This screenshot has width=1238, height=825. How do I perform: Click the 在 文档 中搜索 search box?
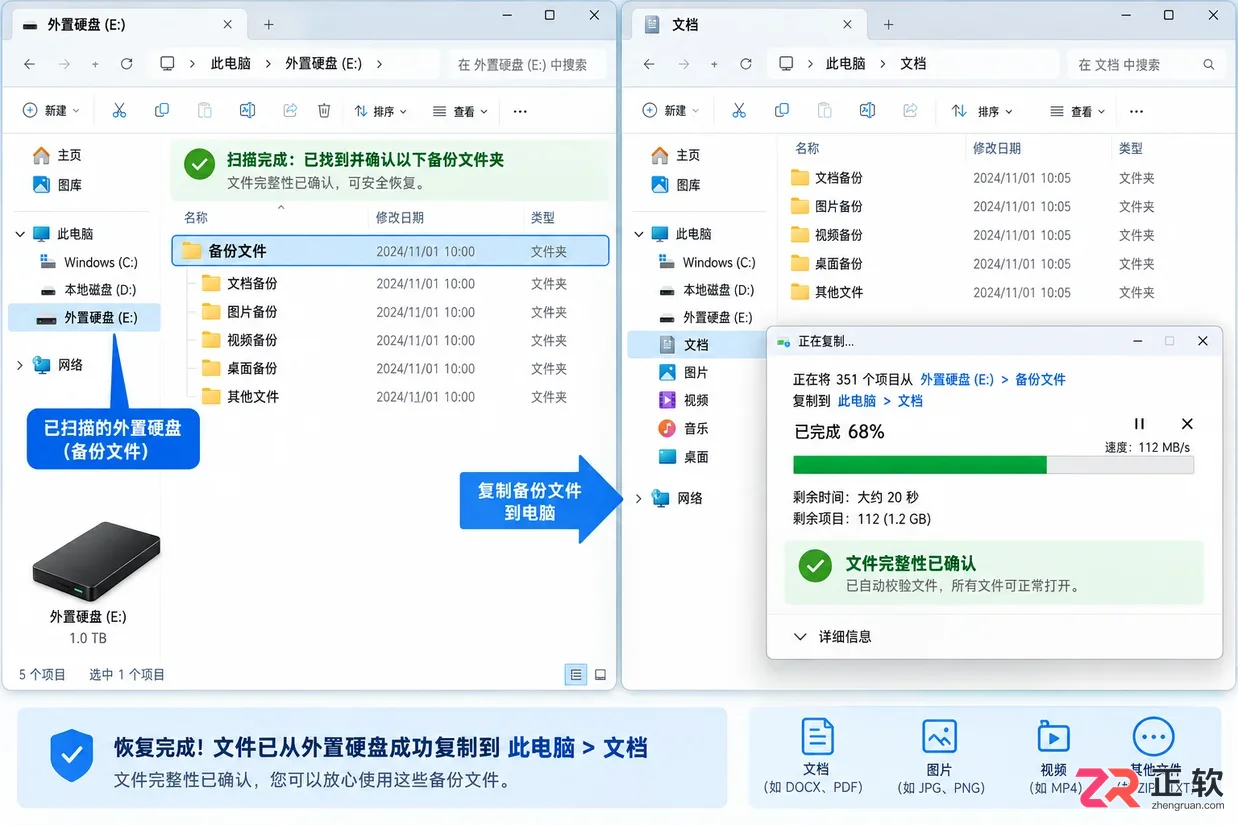pos(1147,65)
